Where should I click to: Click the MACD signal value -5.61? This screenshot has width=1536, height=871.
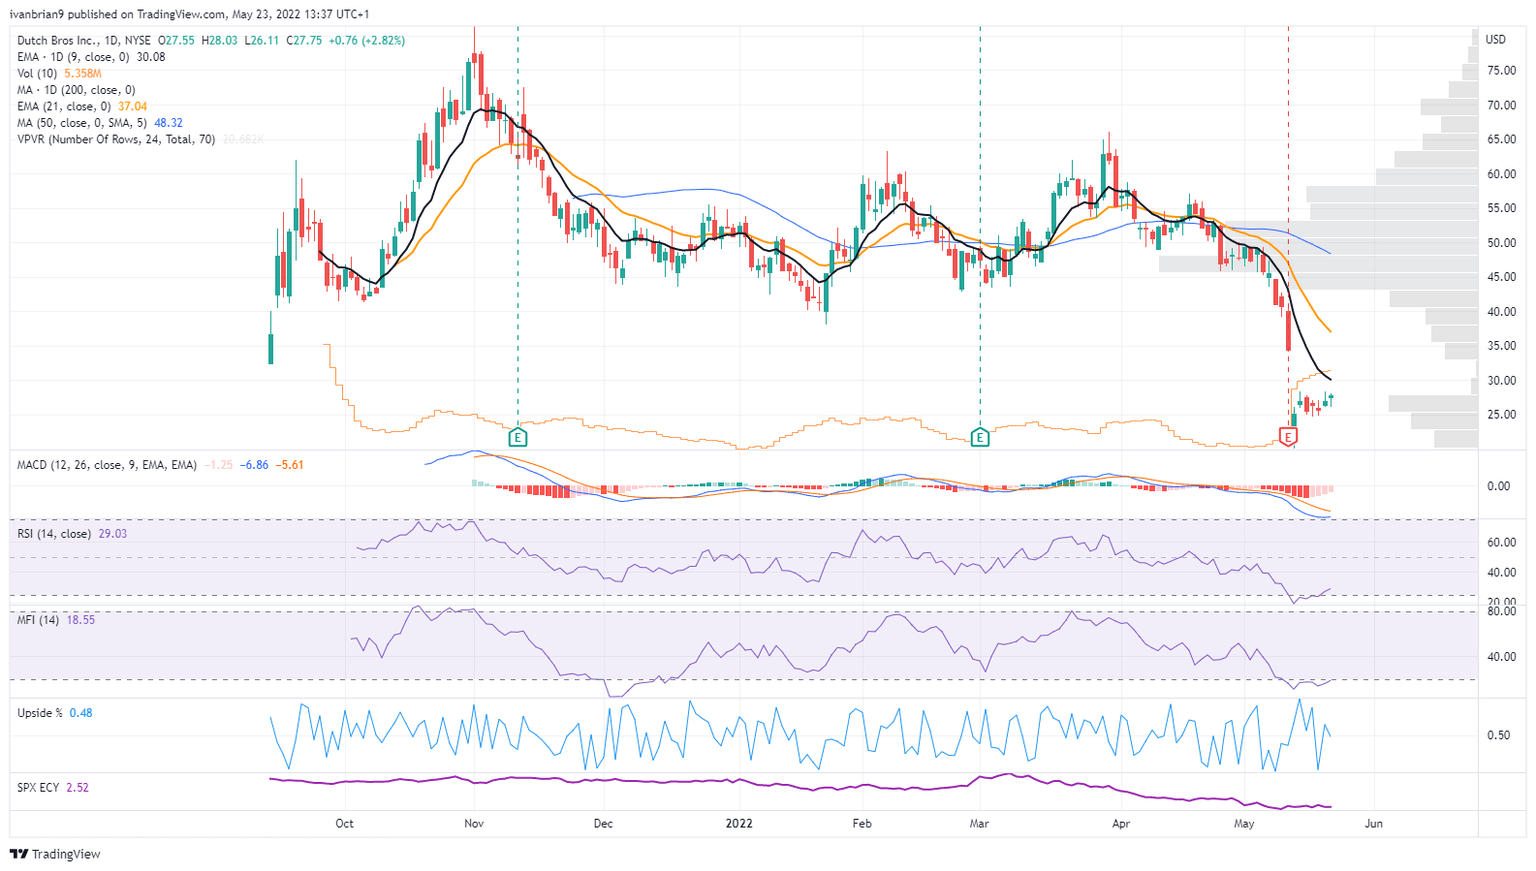point(289,465)
